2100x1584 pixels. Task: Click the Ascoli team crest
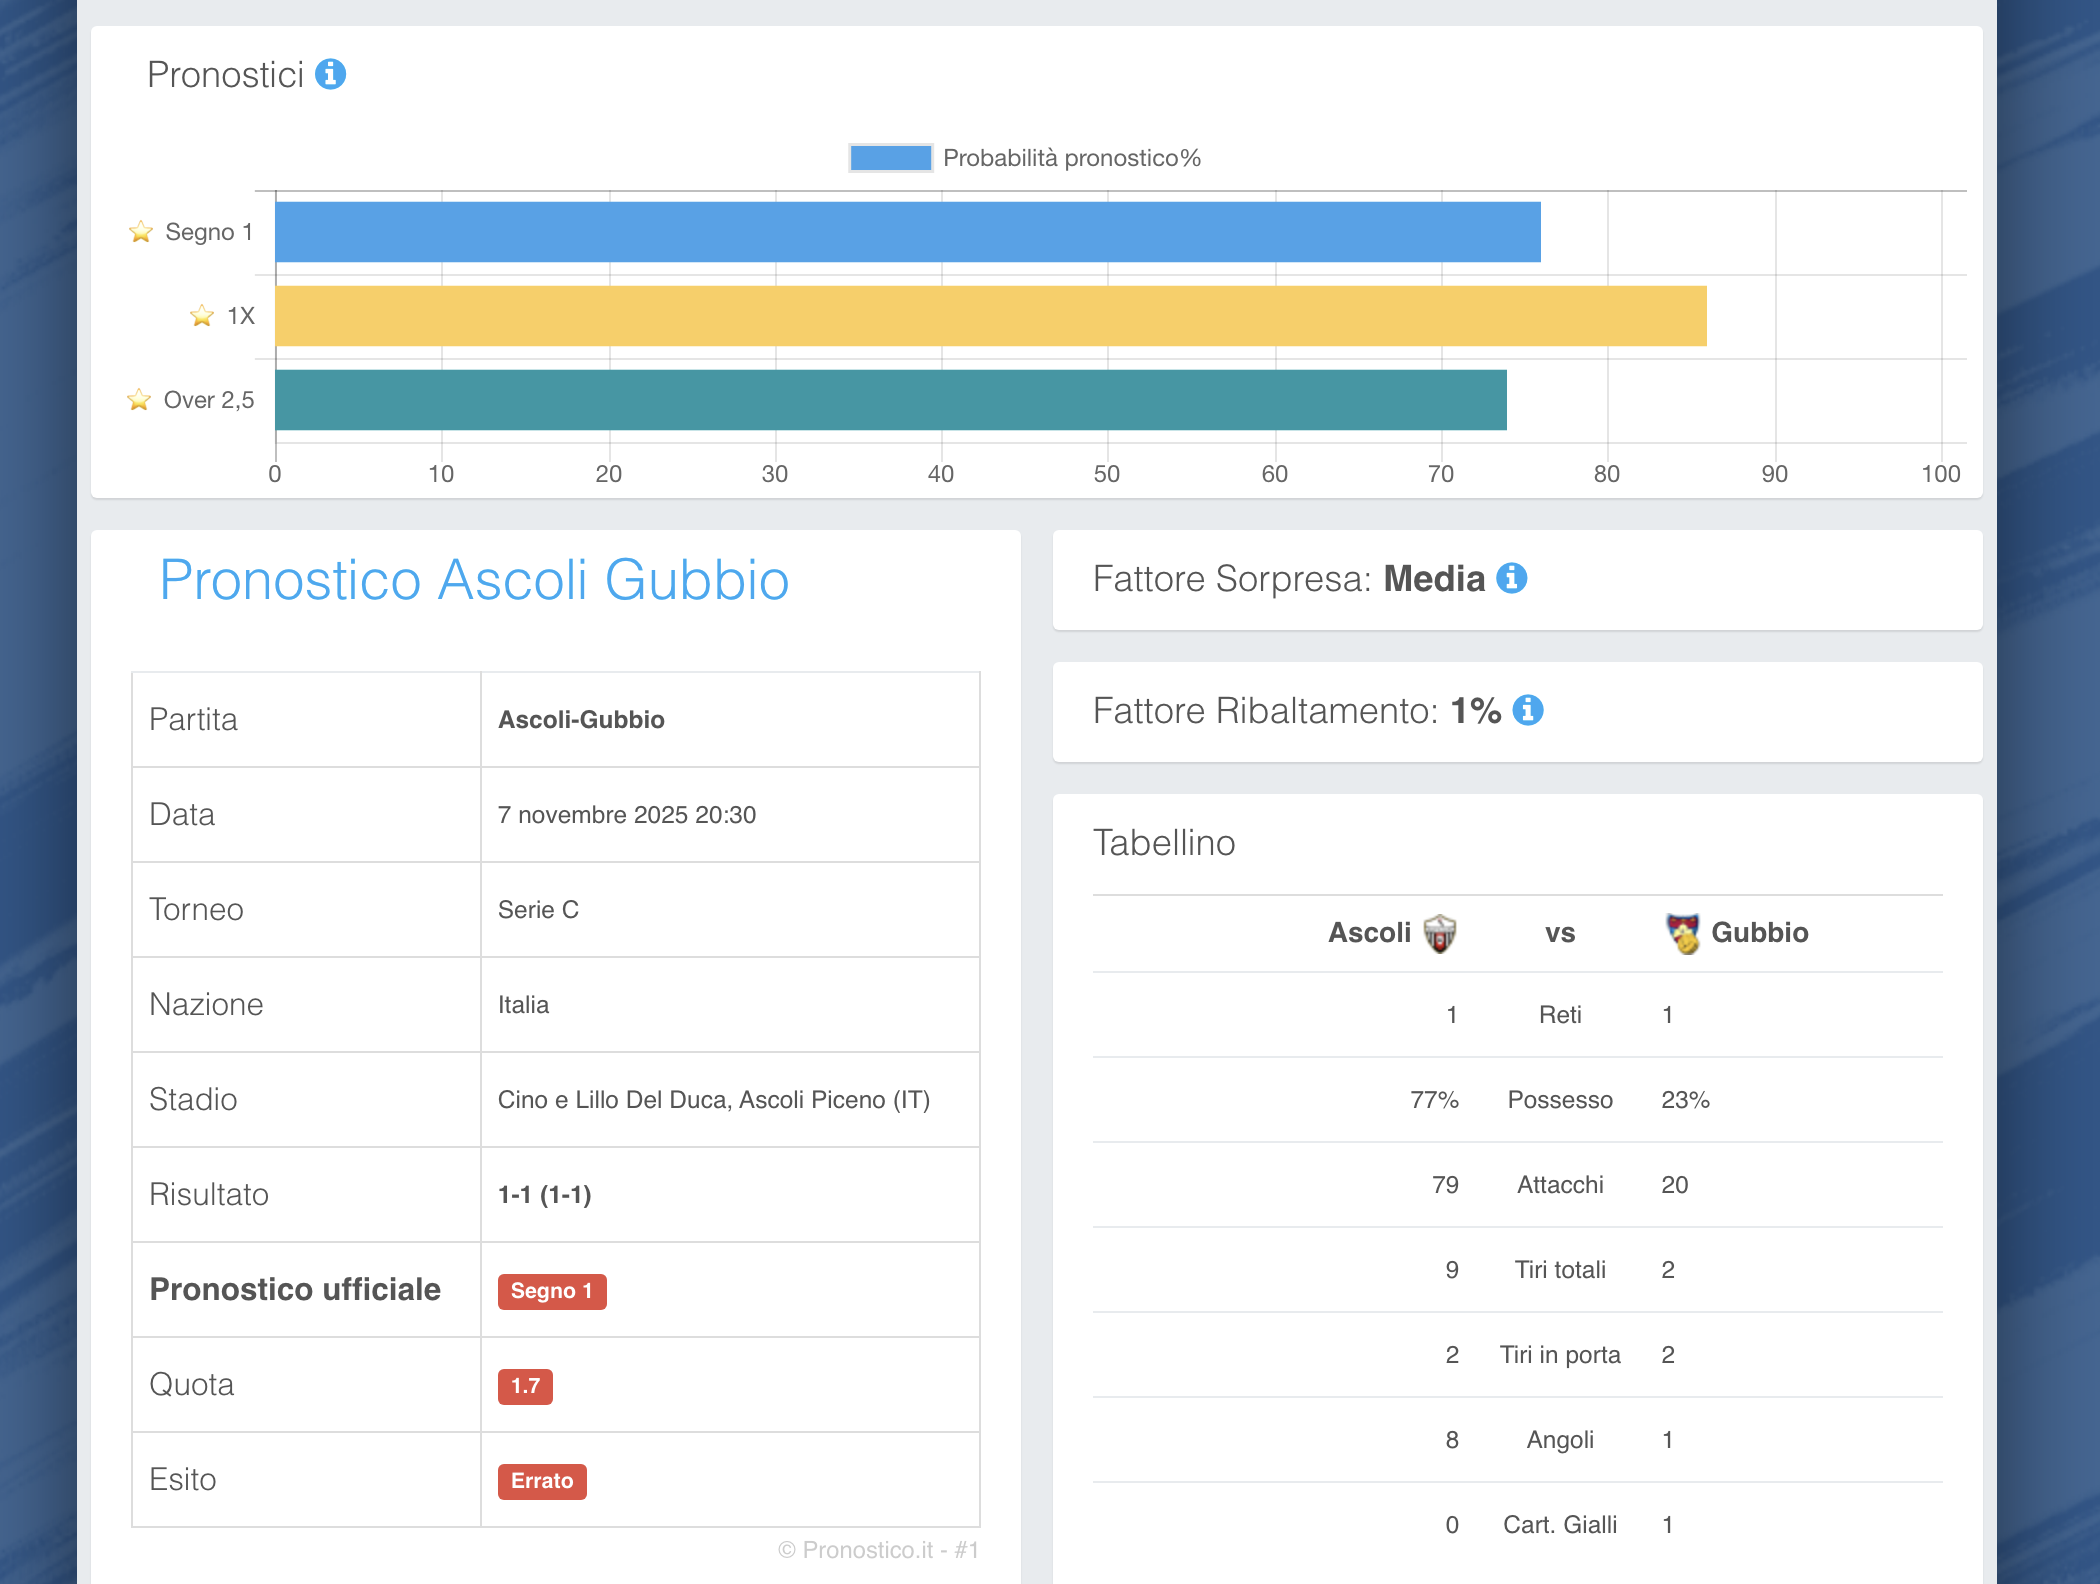(1439, 933)
